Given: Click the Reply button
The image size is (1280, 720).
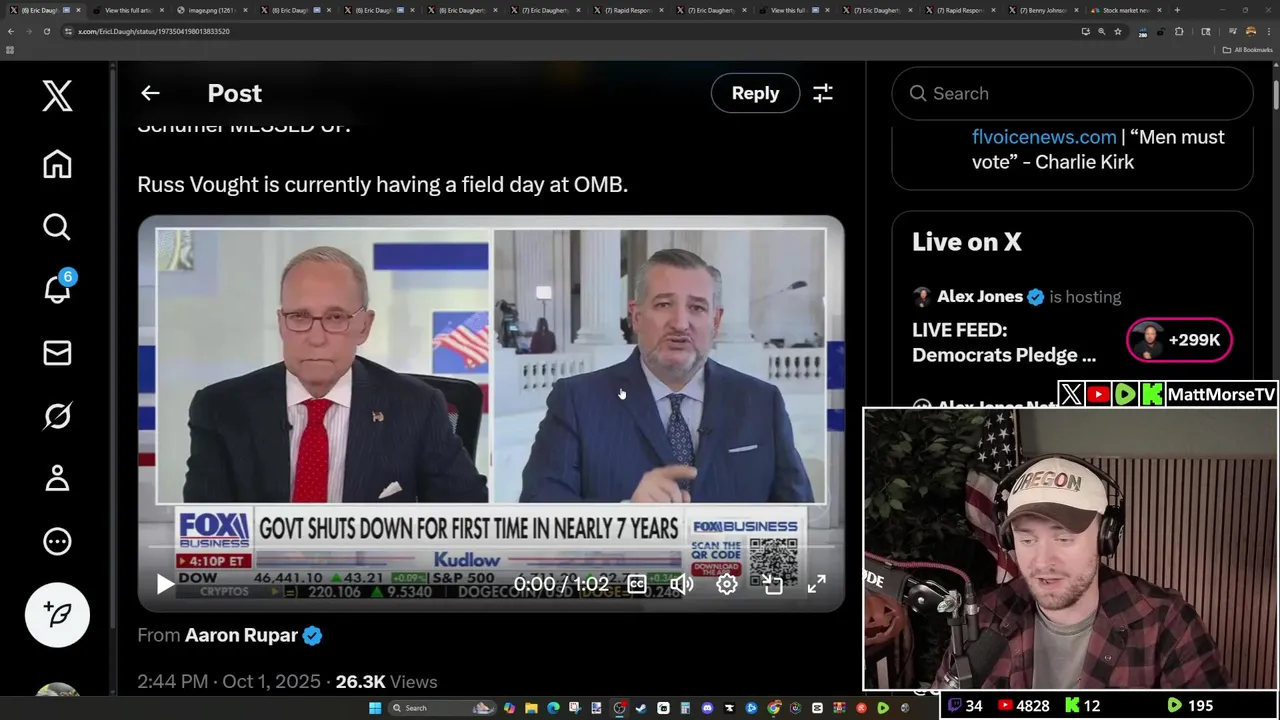Looking at the screenshot, I should click(755, 93).
